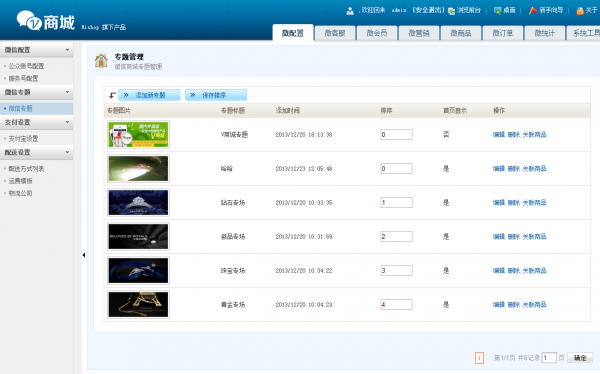
Task: Open the 微统计 tab
Action: click(x=545, y=33)
